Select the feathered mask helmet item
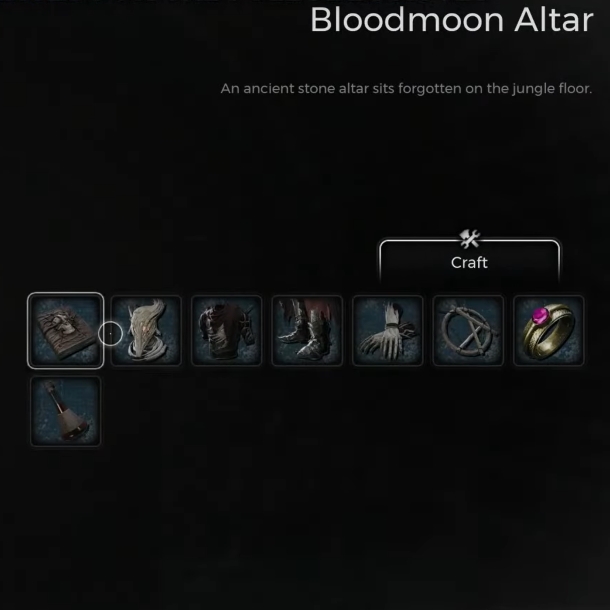 [x=146, y=330]
